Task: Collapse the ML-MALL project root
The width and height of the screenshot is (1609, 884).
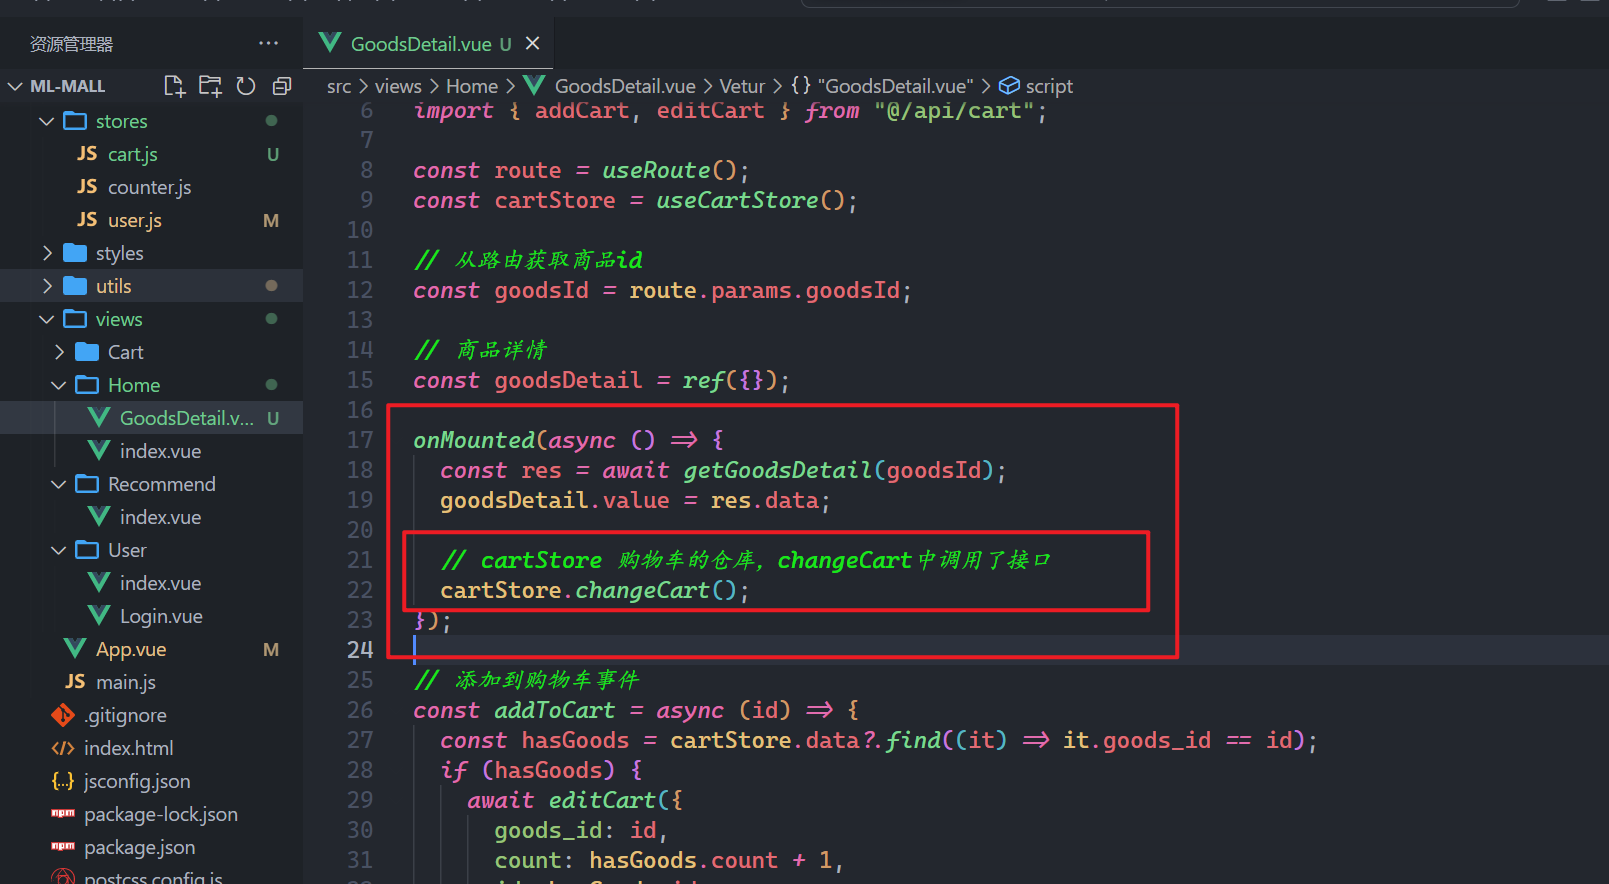Action: [x=15, y=86]
